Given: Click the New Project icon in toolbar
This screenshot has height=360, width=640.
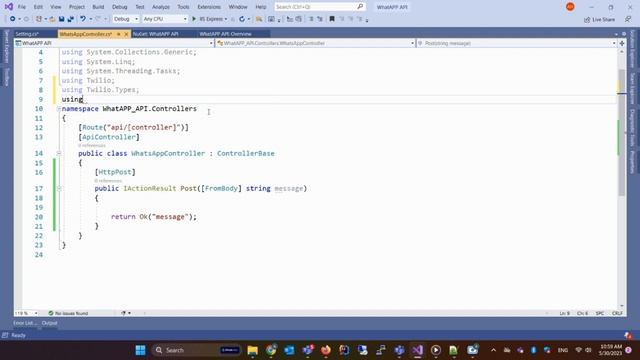Looking at the screenshot, I should click(x=39, y=19).
